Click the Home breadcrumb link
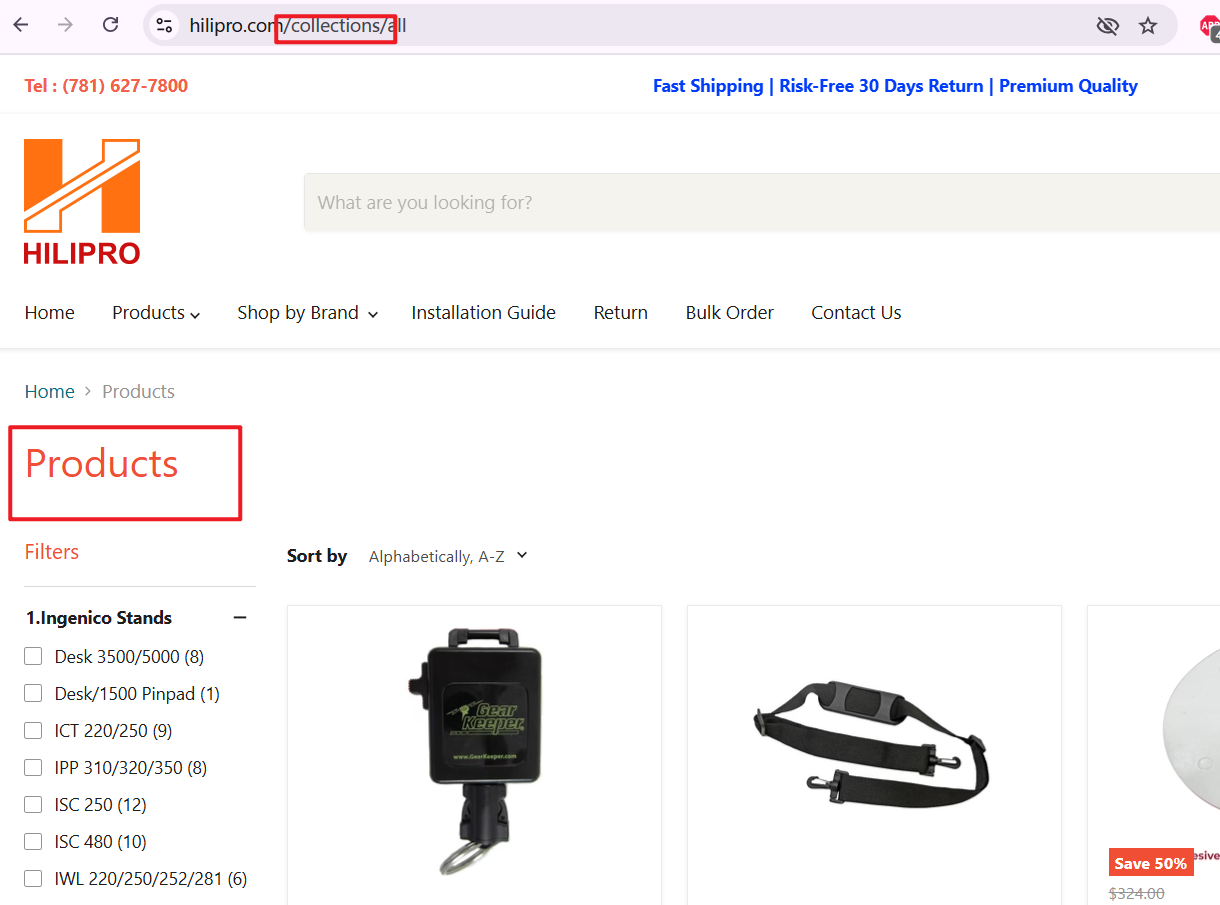 tap(50, 392)
